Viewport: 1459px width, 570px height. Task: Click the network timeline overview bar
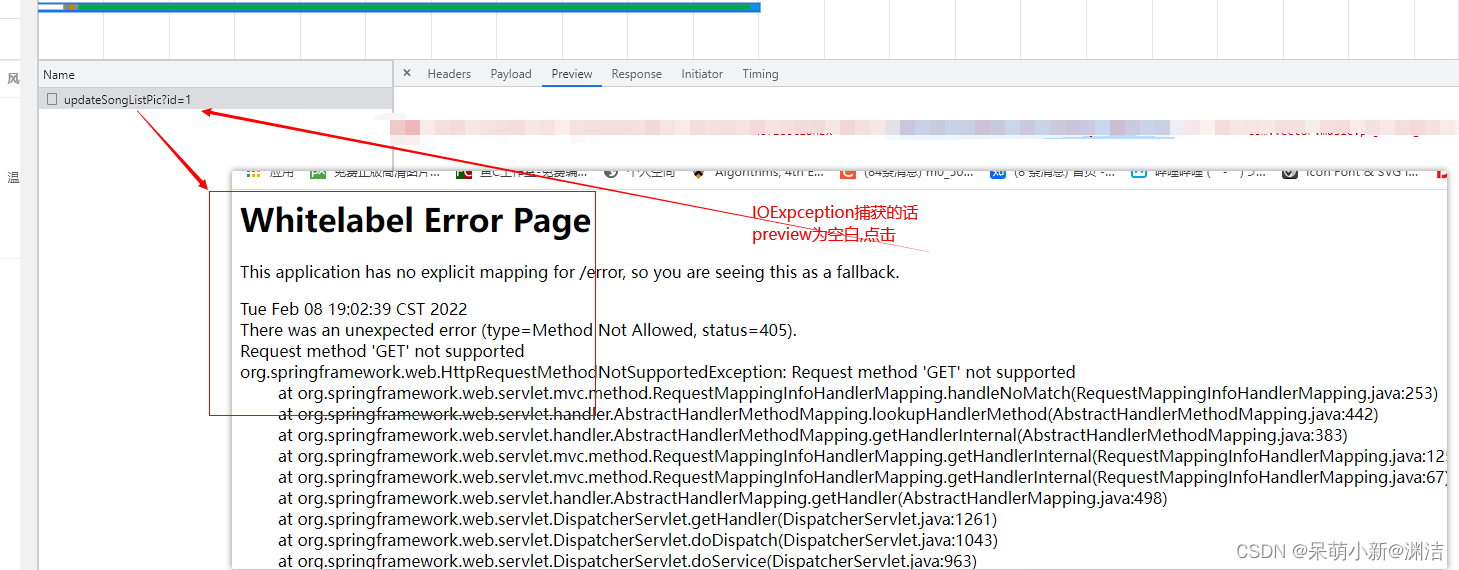point(399,7)
